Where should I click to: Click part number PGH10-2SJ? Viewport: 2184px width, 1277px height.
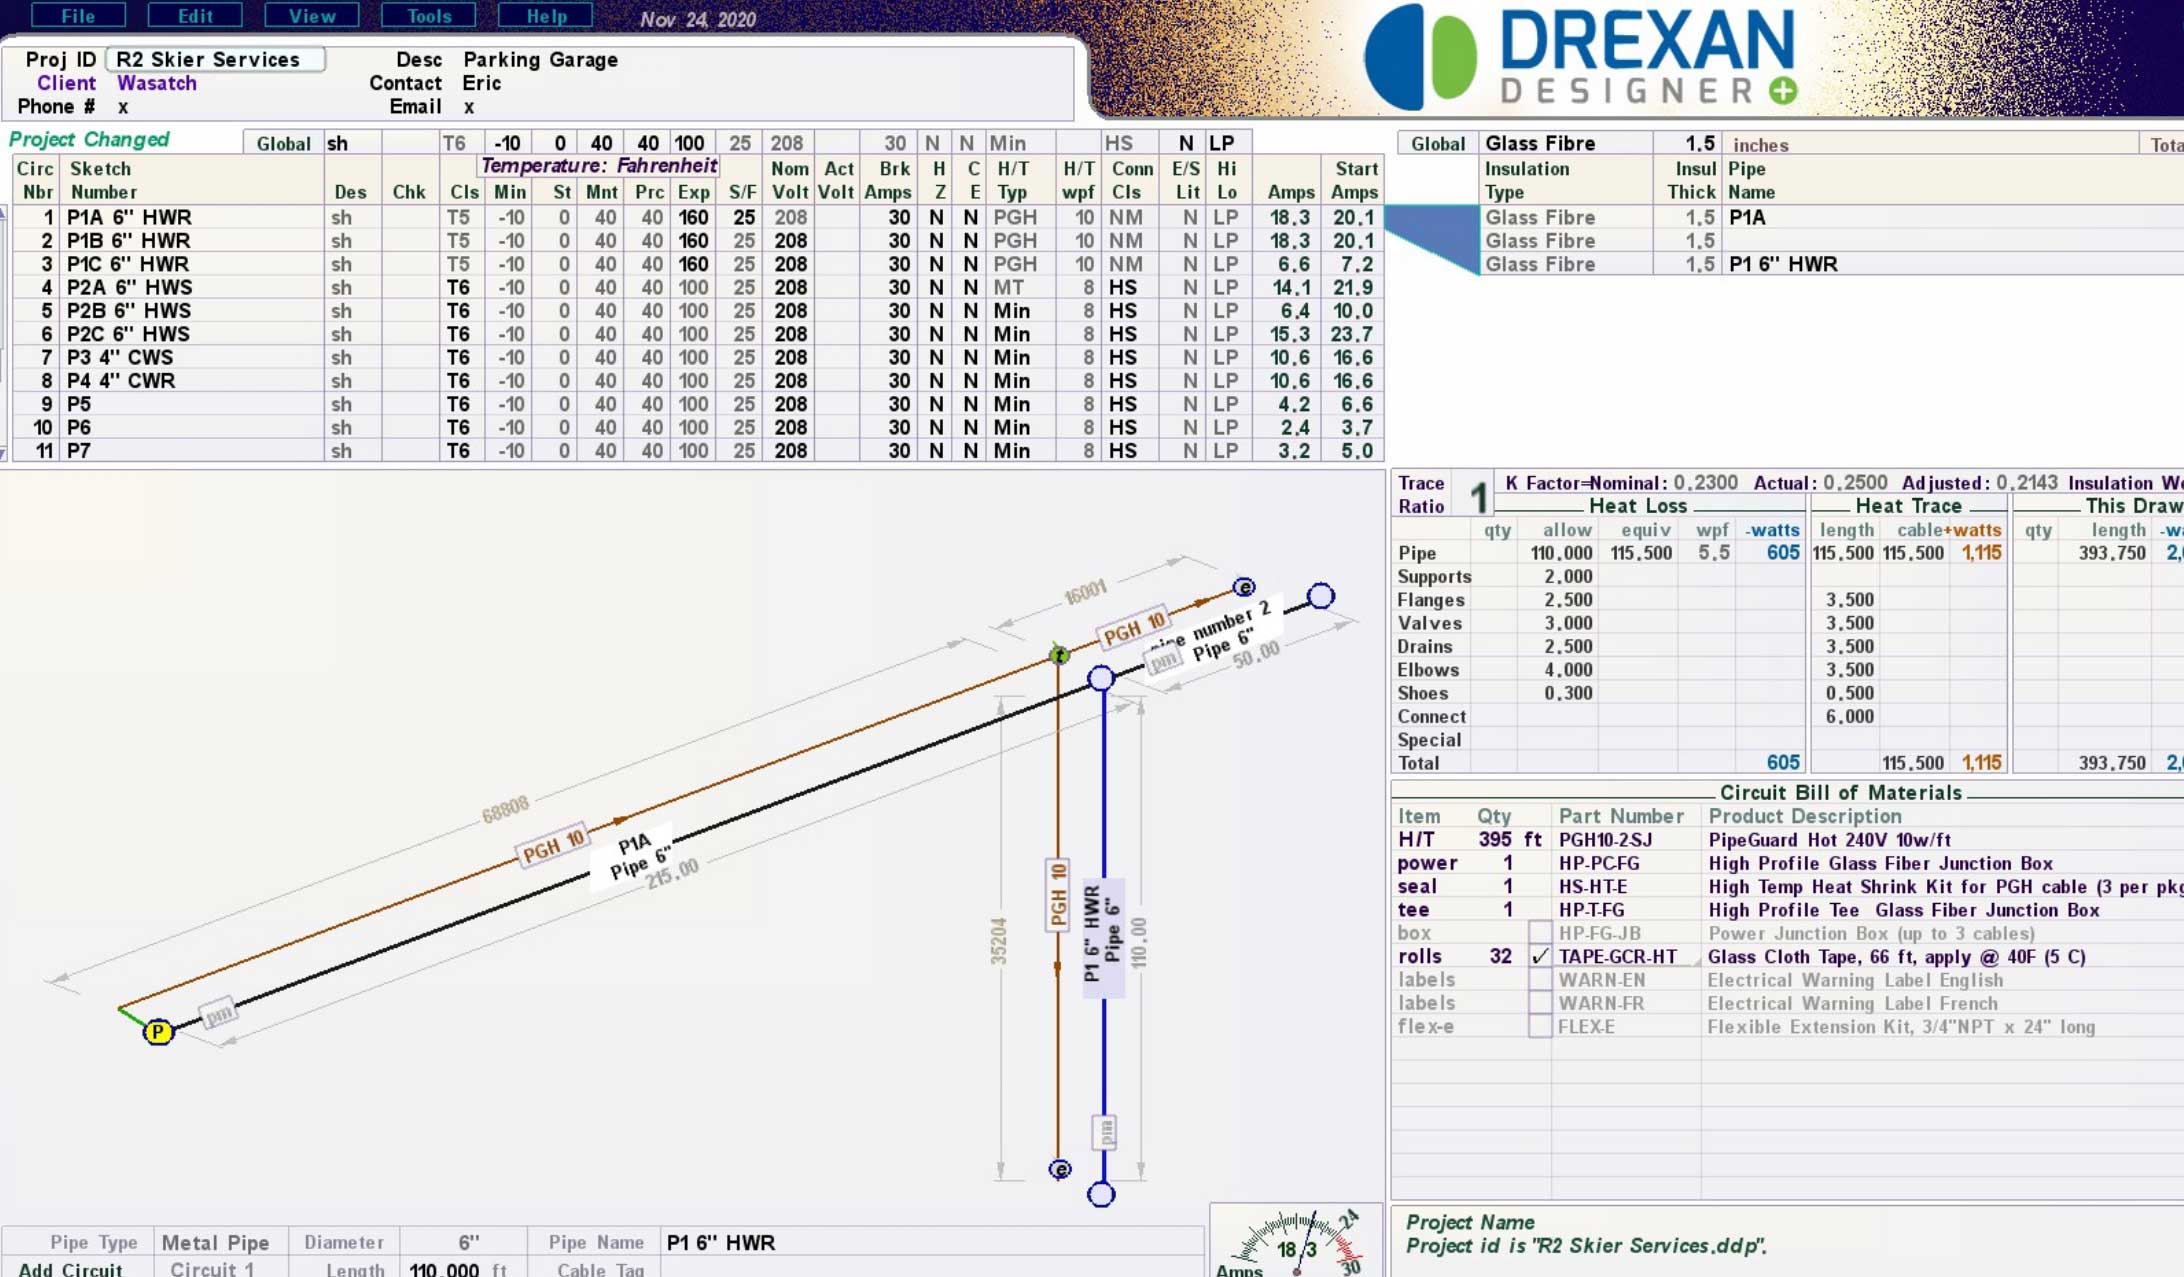[1605, 839]
